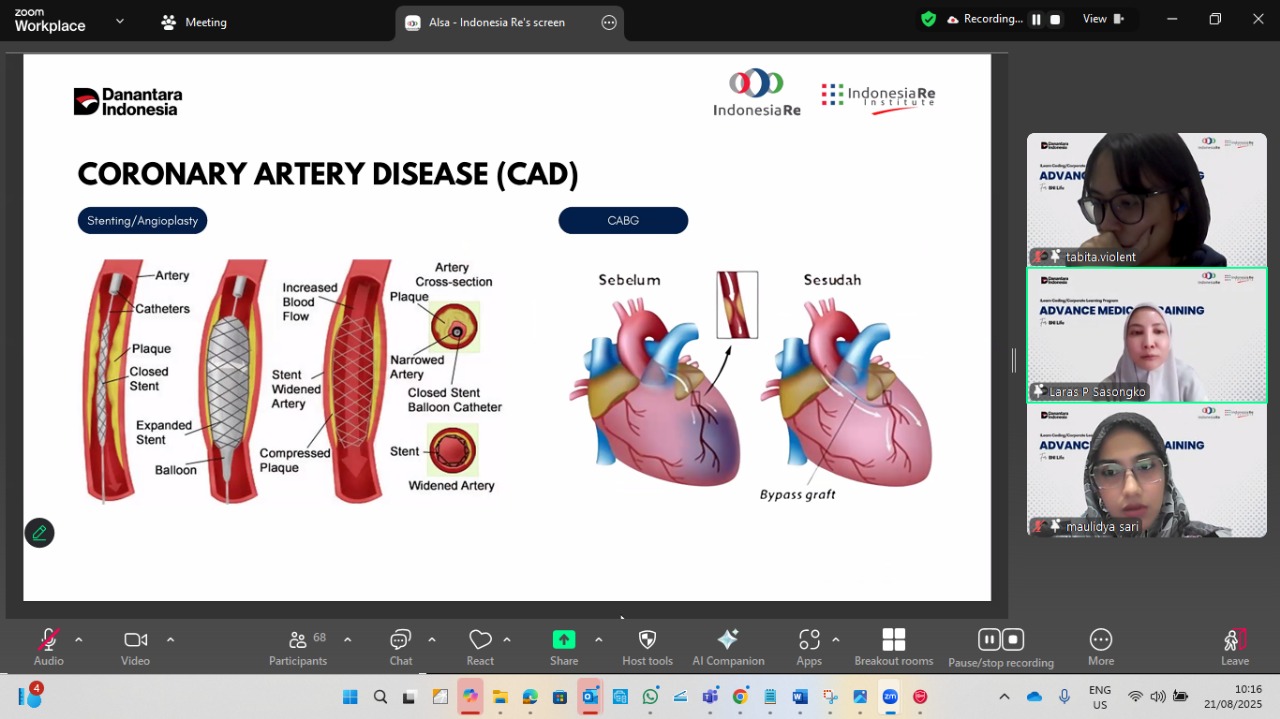Open the Chat panel

coord(400,647)
